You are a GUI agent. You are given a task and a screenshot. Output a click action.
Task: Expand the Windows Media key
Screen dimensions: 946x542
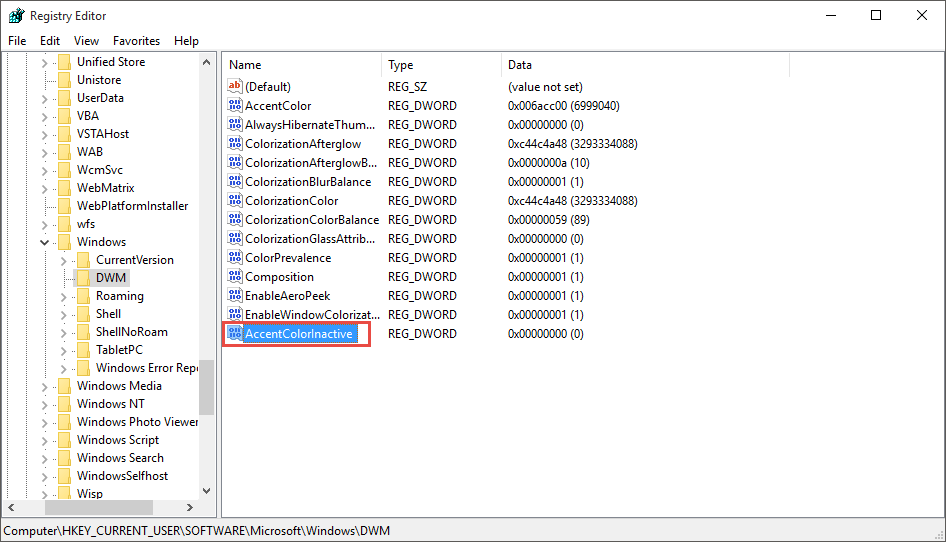pos(44,386)
